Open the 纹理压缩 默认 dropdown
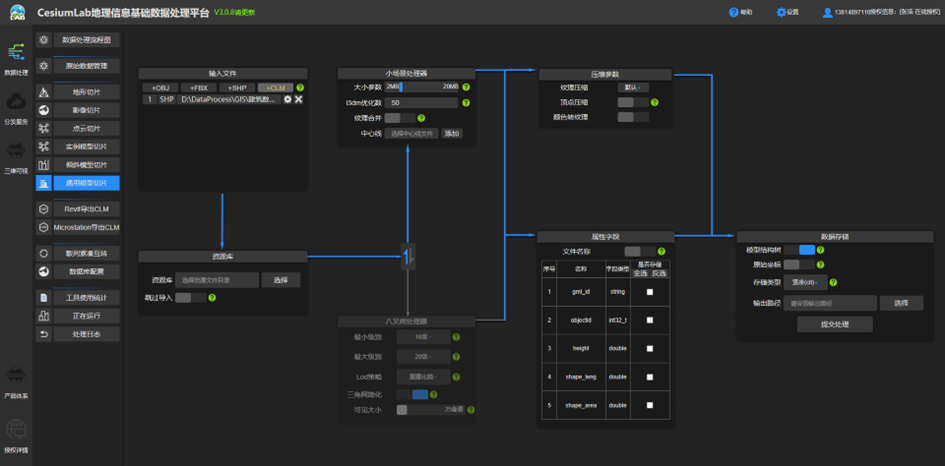Viewport: 945px width, 466px height. click(x=633, y=88)
